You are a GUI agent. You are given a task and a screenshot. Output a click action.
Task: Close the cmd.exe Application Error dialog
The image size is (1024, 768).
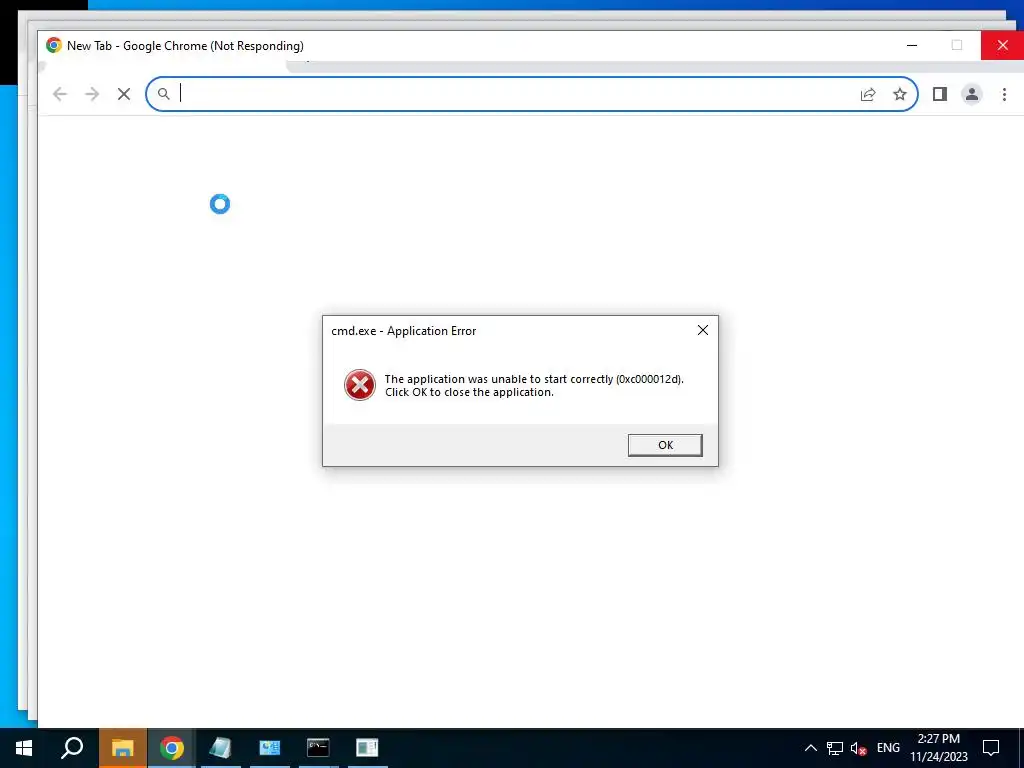[703, 330]
